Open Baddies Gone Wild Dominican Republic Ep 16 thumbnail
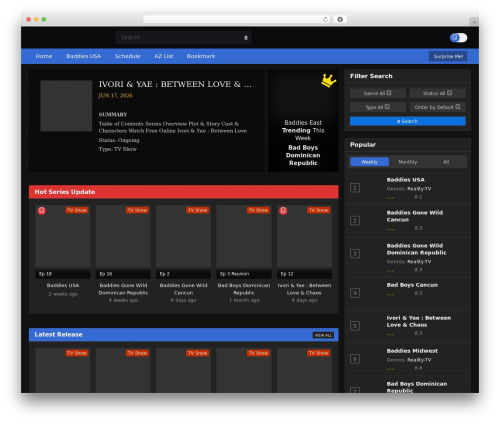500x423 pixels. 123,242
